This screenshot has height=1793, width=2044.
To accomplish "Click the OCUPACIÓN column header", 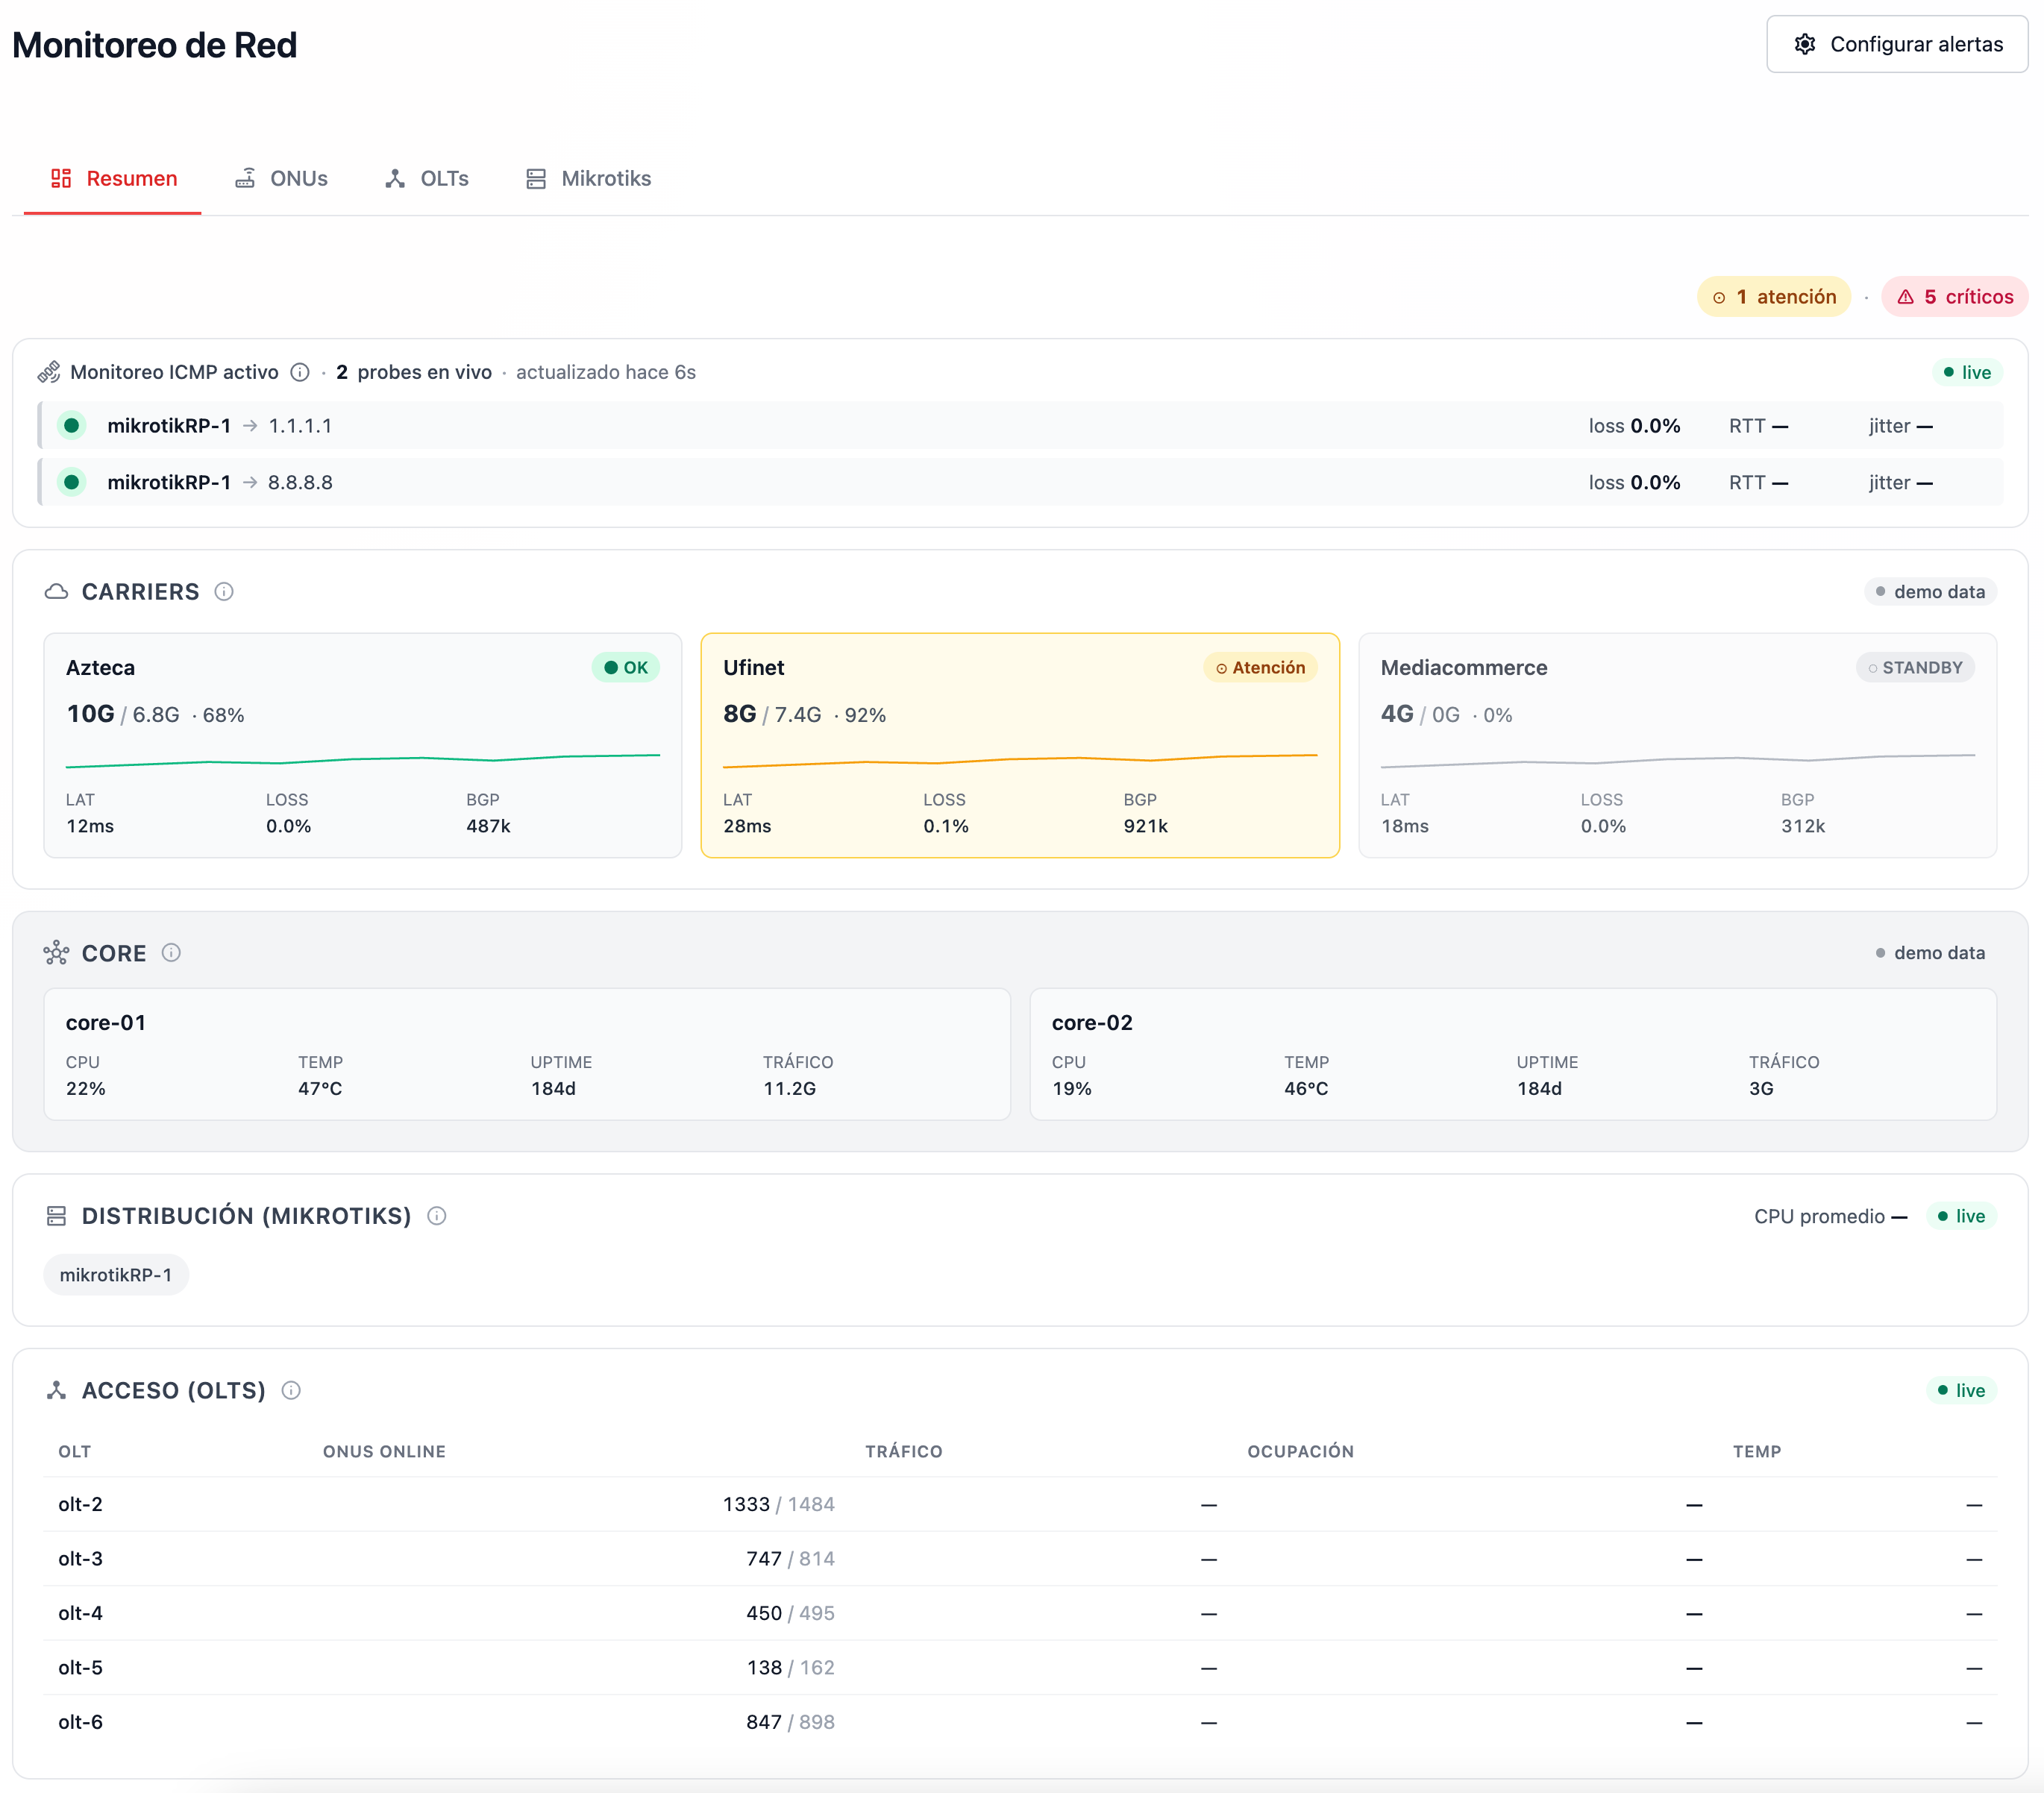I will (1300, 1451).
